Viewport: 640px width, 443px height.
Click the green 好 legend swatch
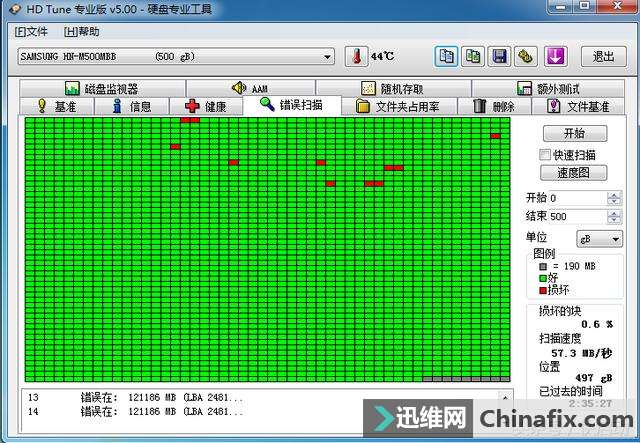point(542,278)
